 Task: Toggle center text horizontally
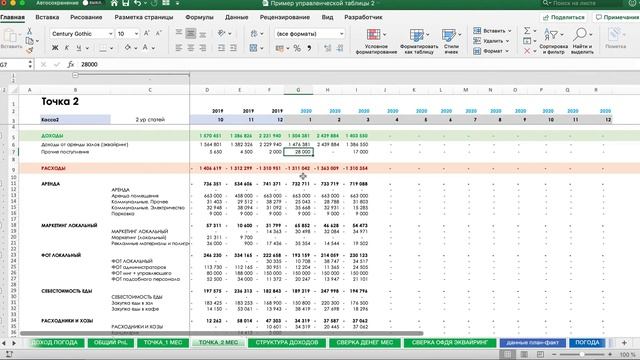191,48
